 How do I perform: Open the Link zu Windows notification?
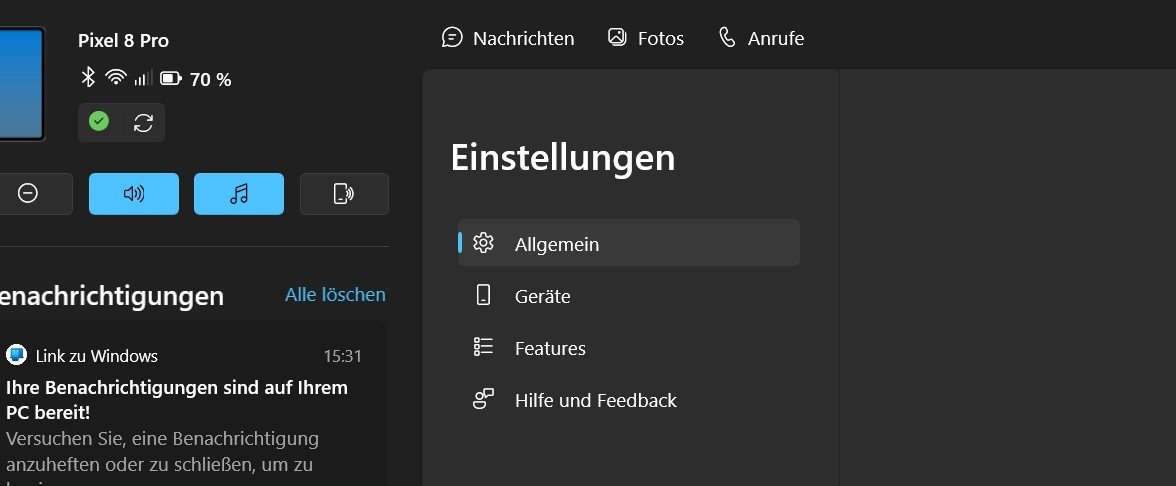(x=194, y=405)
